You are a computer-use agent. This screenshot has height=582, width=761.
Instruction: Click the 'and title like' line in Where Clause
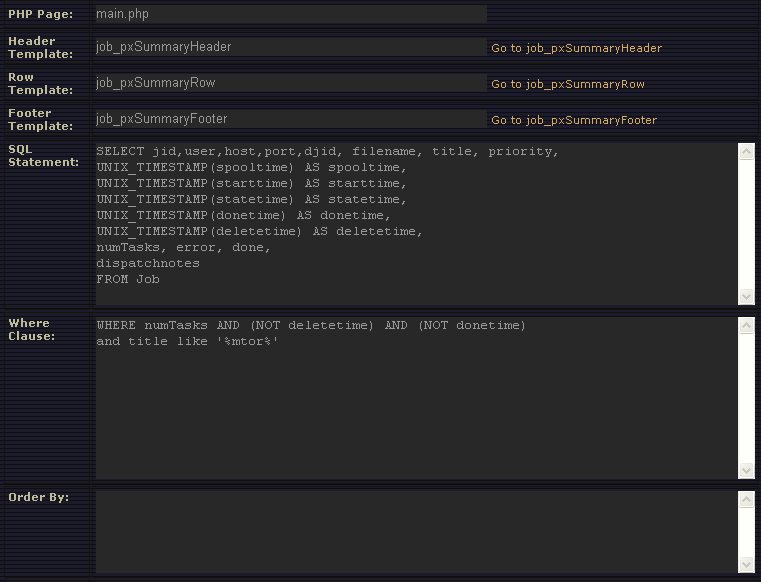point(187,341)
